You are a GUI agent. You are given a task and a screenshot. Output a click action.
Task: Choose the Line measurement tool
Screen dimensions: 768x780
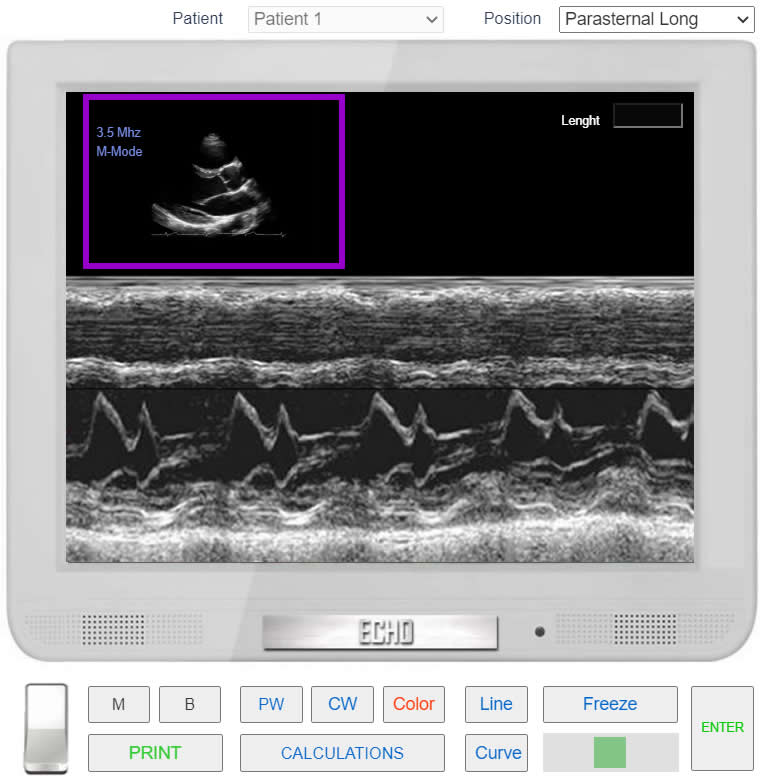496,704
